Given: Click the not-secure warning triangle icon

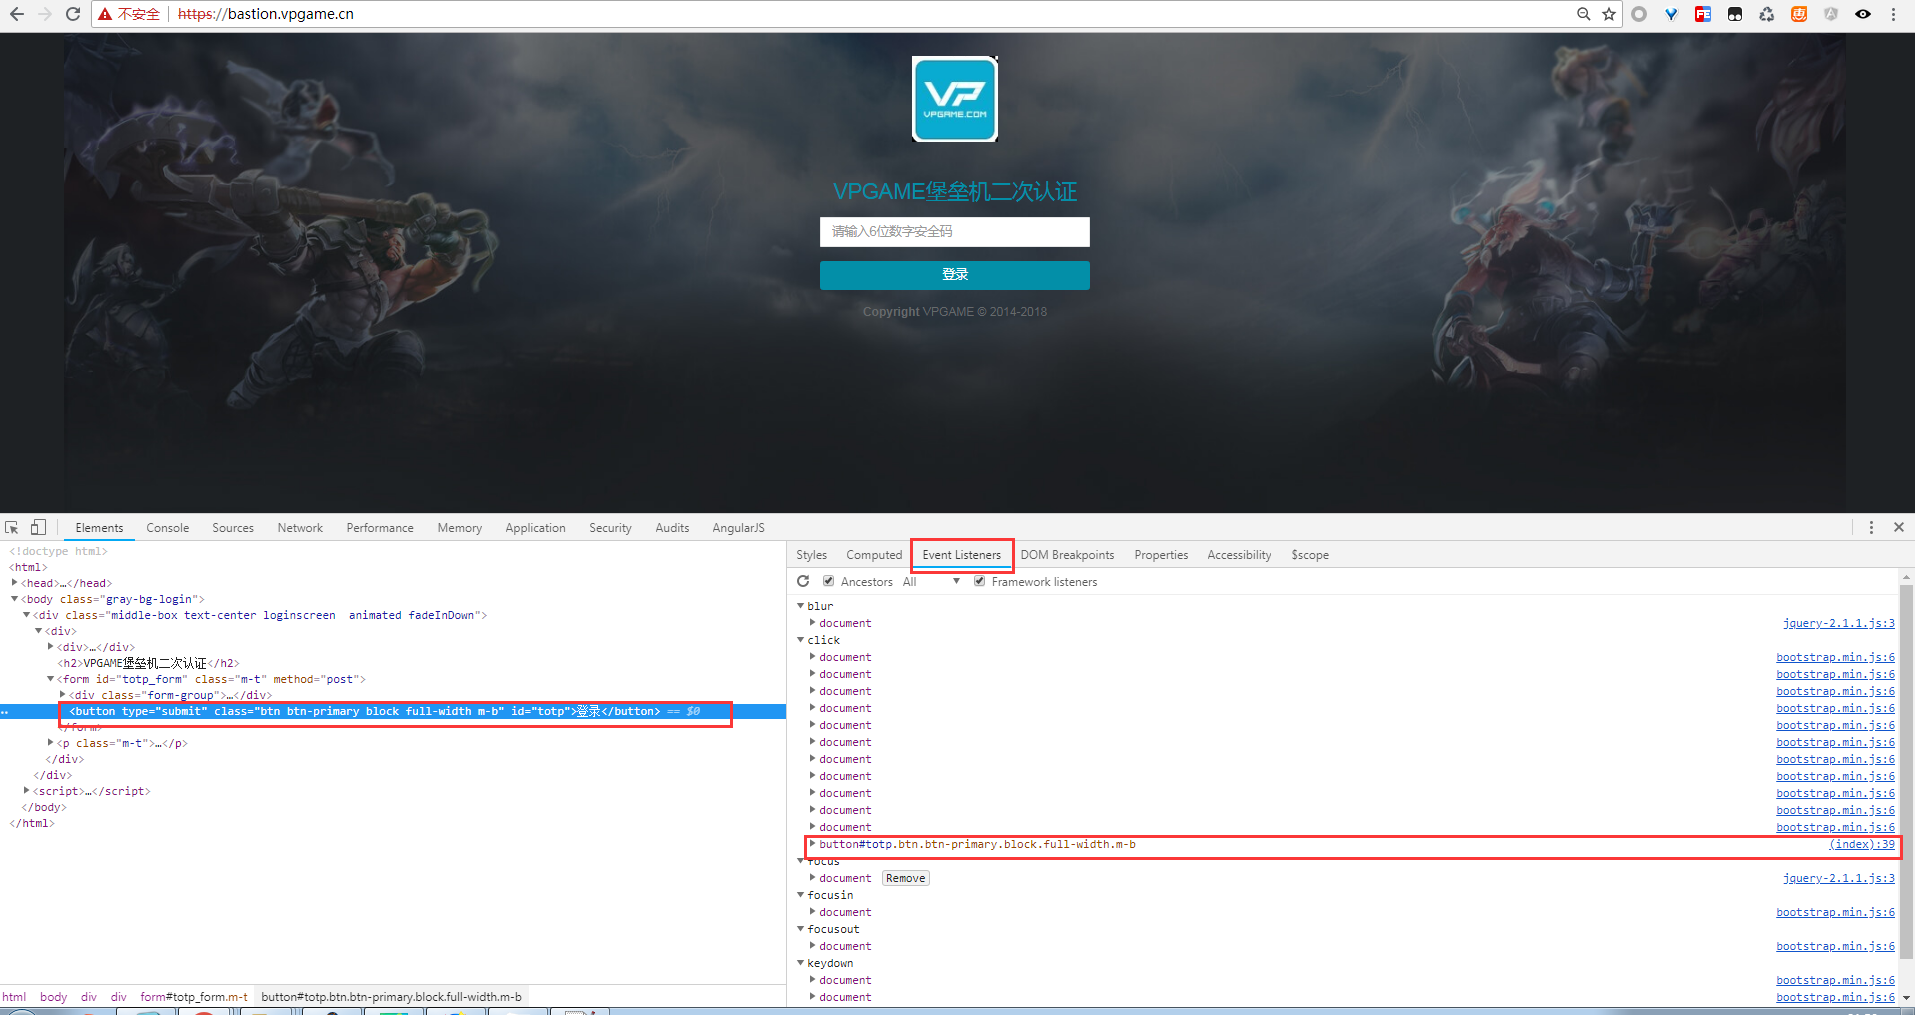Looking at the screenshot, I should click(x=105, y=14).
